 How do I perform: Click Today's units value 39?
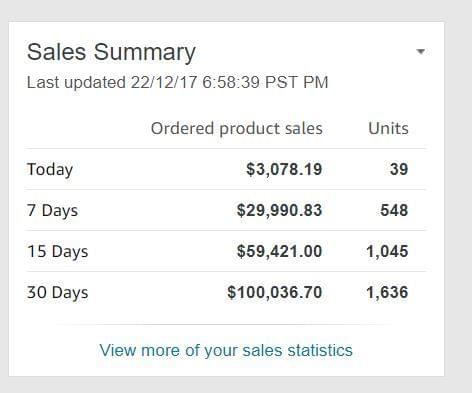click(399, 169)
